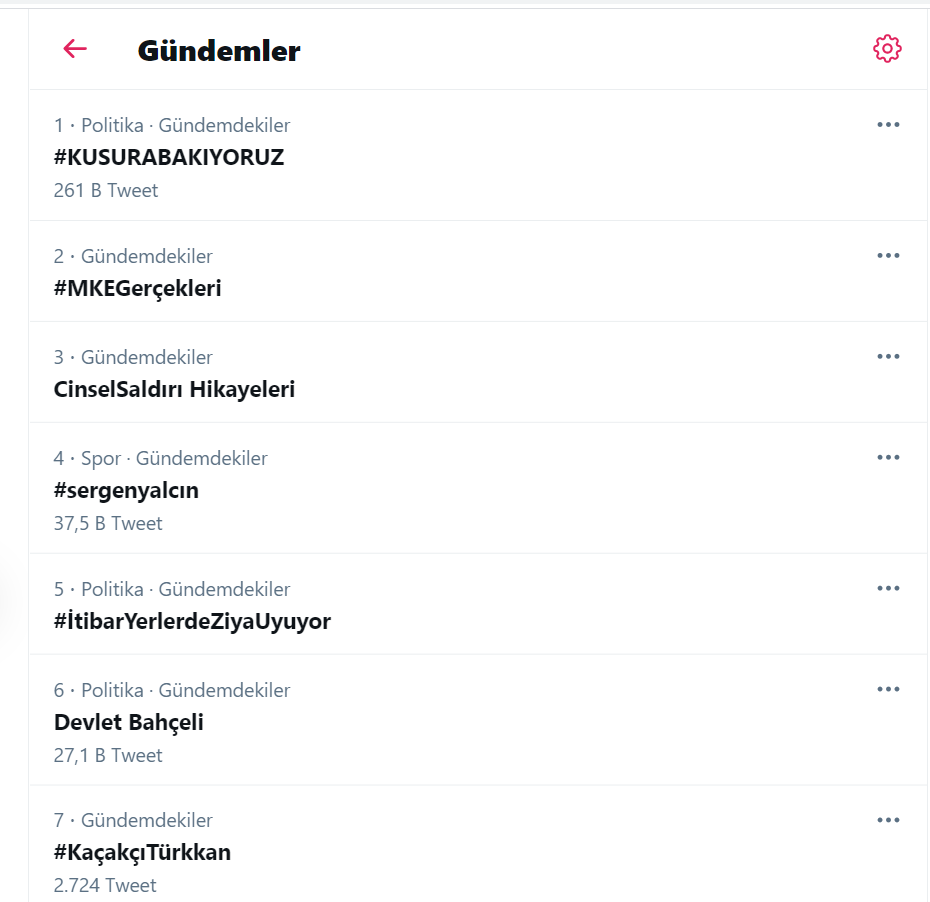This screenshot has width=930, height=902.
Task: Click the 261 B Tweet count
Action: point(106,190)
